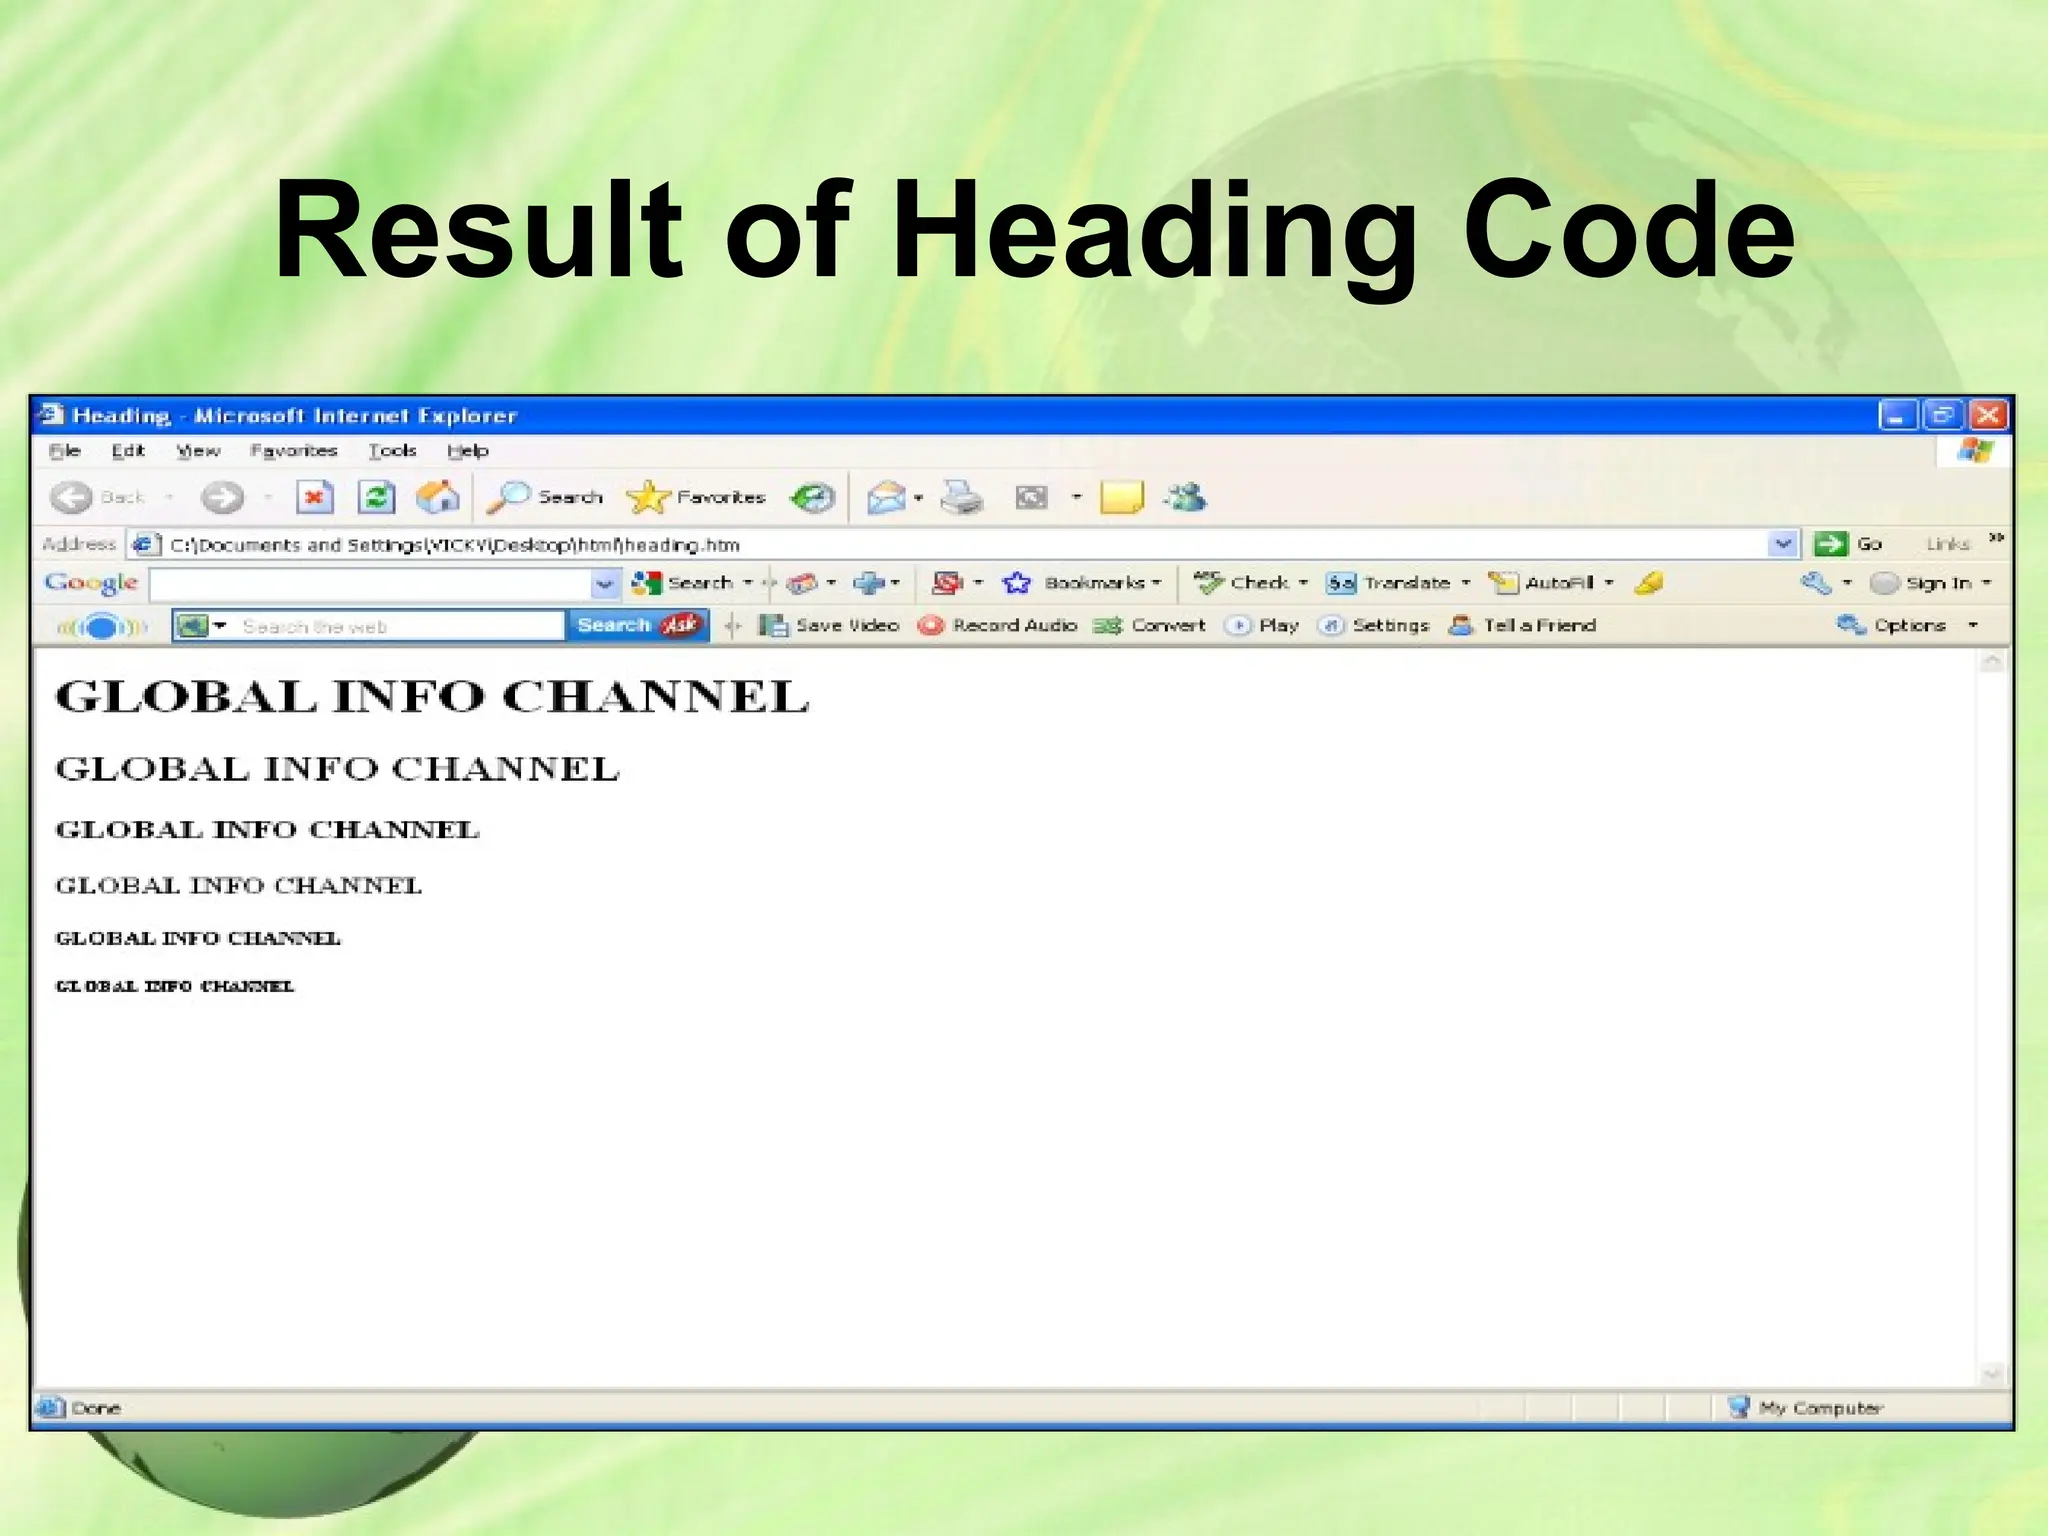2048x1536 pixels.
Task: Open the Tools menu
Action: pyautogui.click(x=391, y=451)
